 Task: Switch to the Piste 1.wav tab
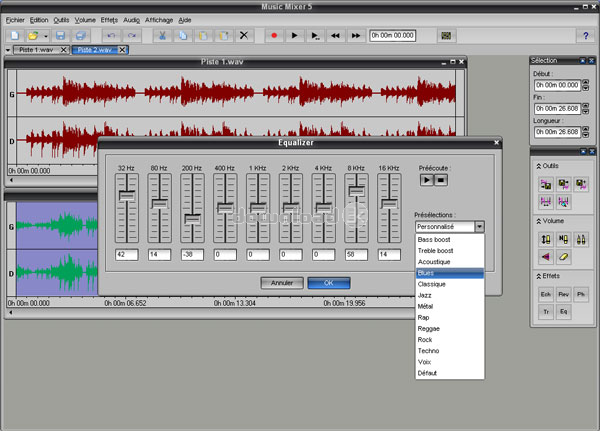[x=38, y=49]
